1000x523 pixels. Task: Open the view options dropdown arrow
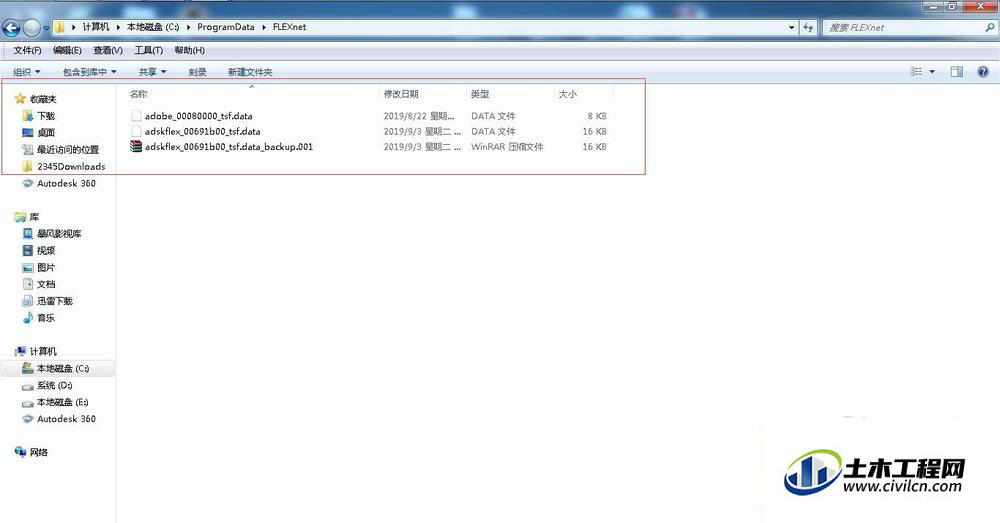tap(932, 72)
